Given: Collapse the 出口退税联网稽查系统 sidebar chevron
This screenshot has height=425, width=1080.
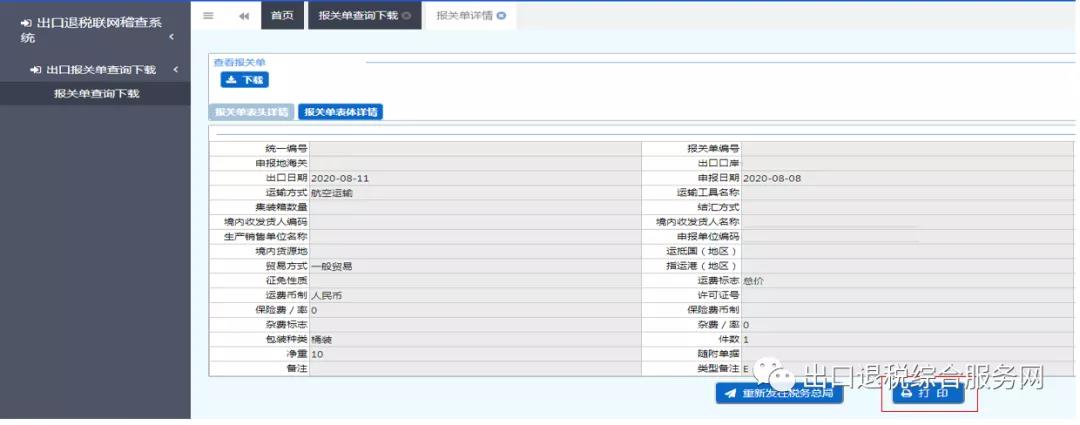Looking at the screenshot, I should tap(171, 37).
